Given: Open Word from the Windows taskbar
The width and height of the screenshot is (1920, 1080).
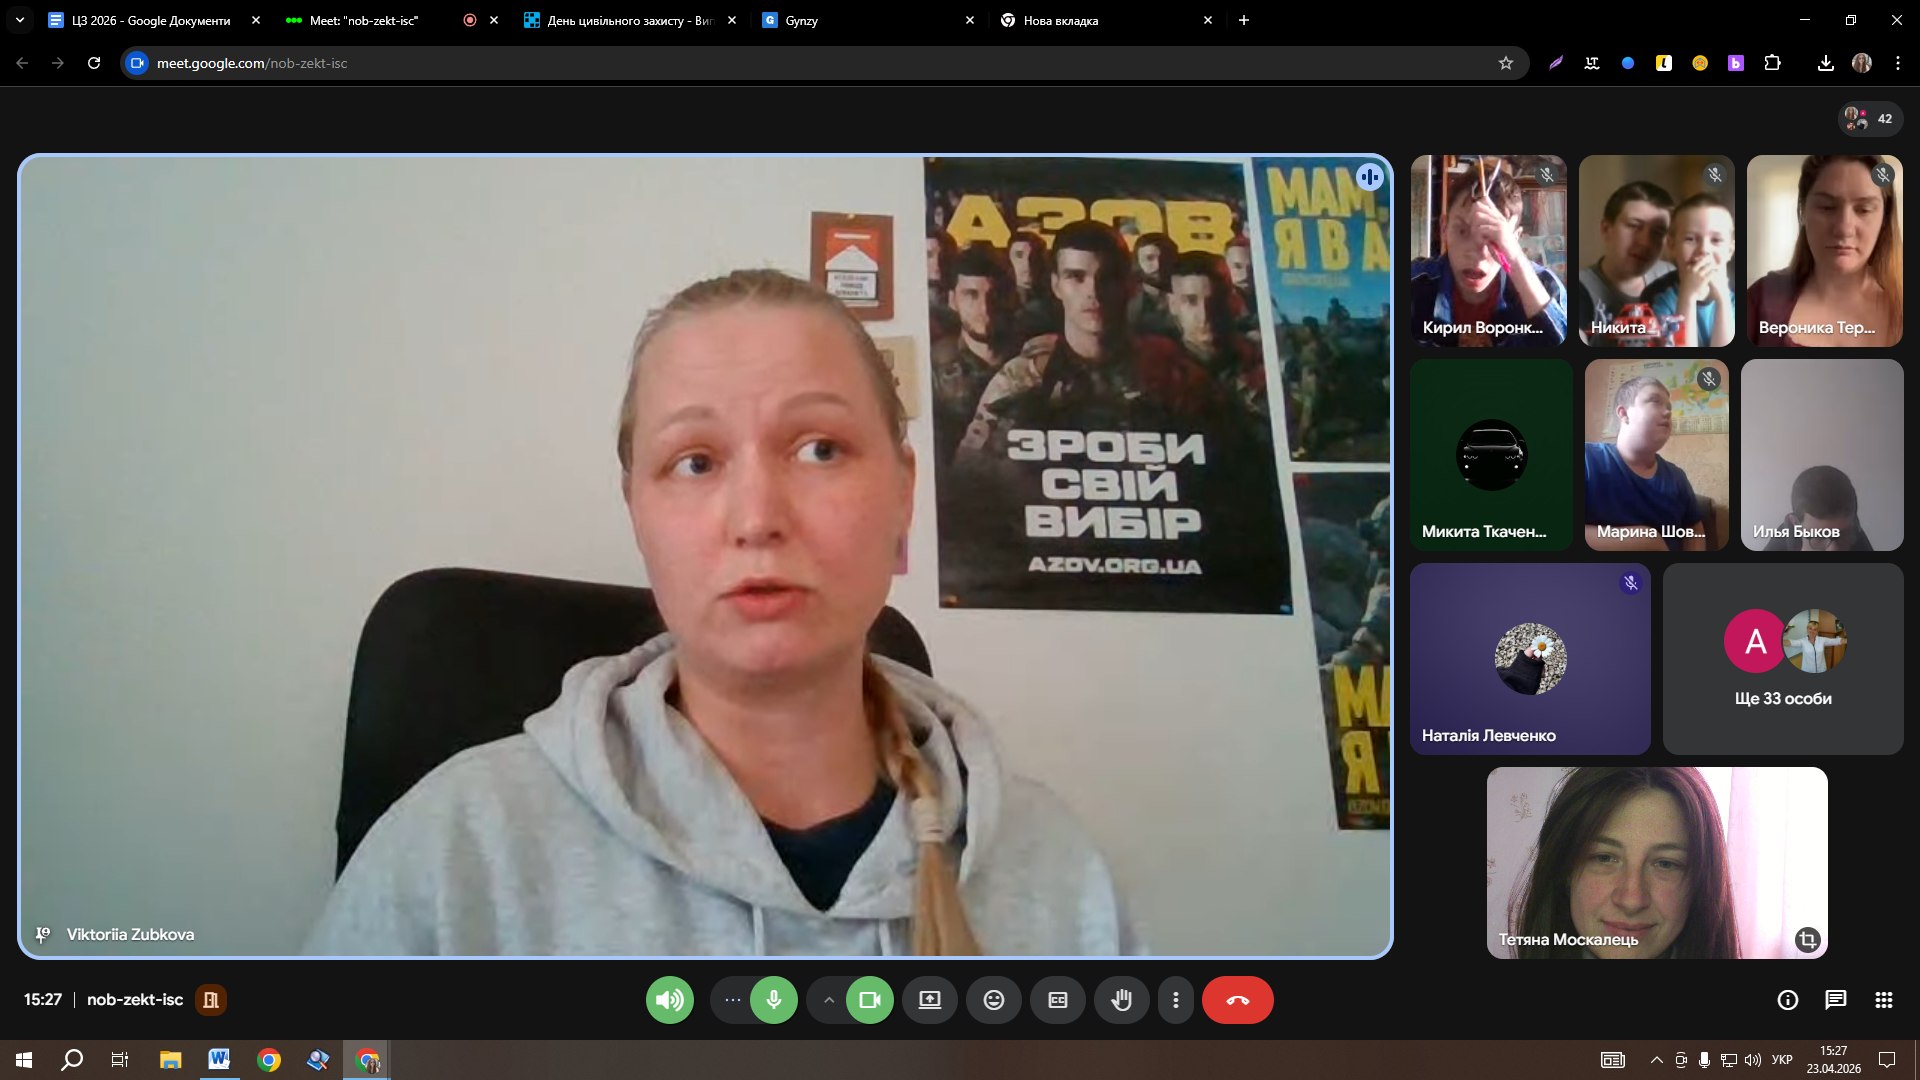Looking at the screenshot, I should click(x=219, y=1059).
